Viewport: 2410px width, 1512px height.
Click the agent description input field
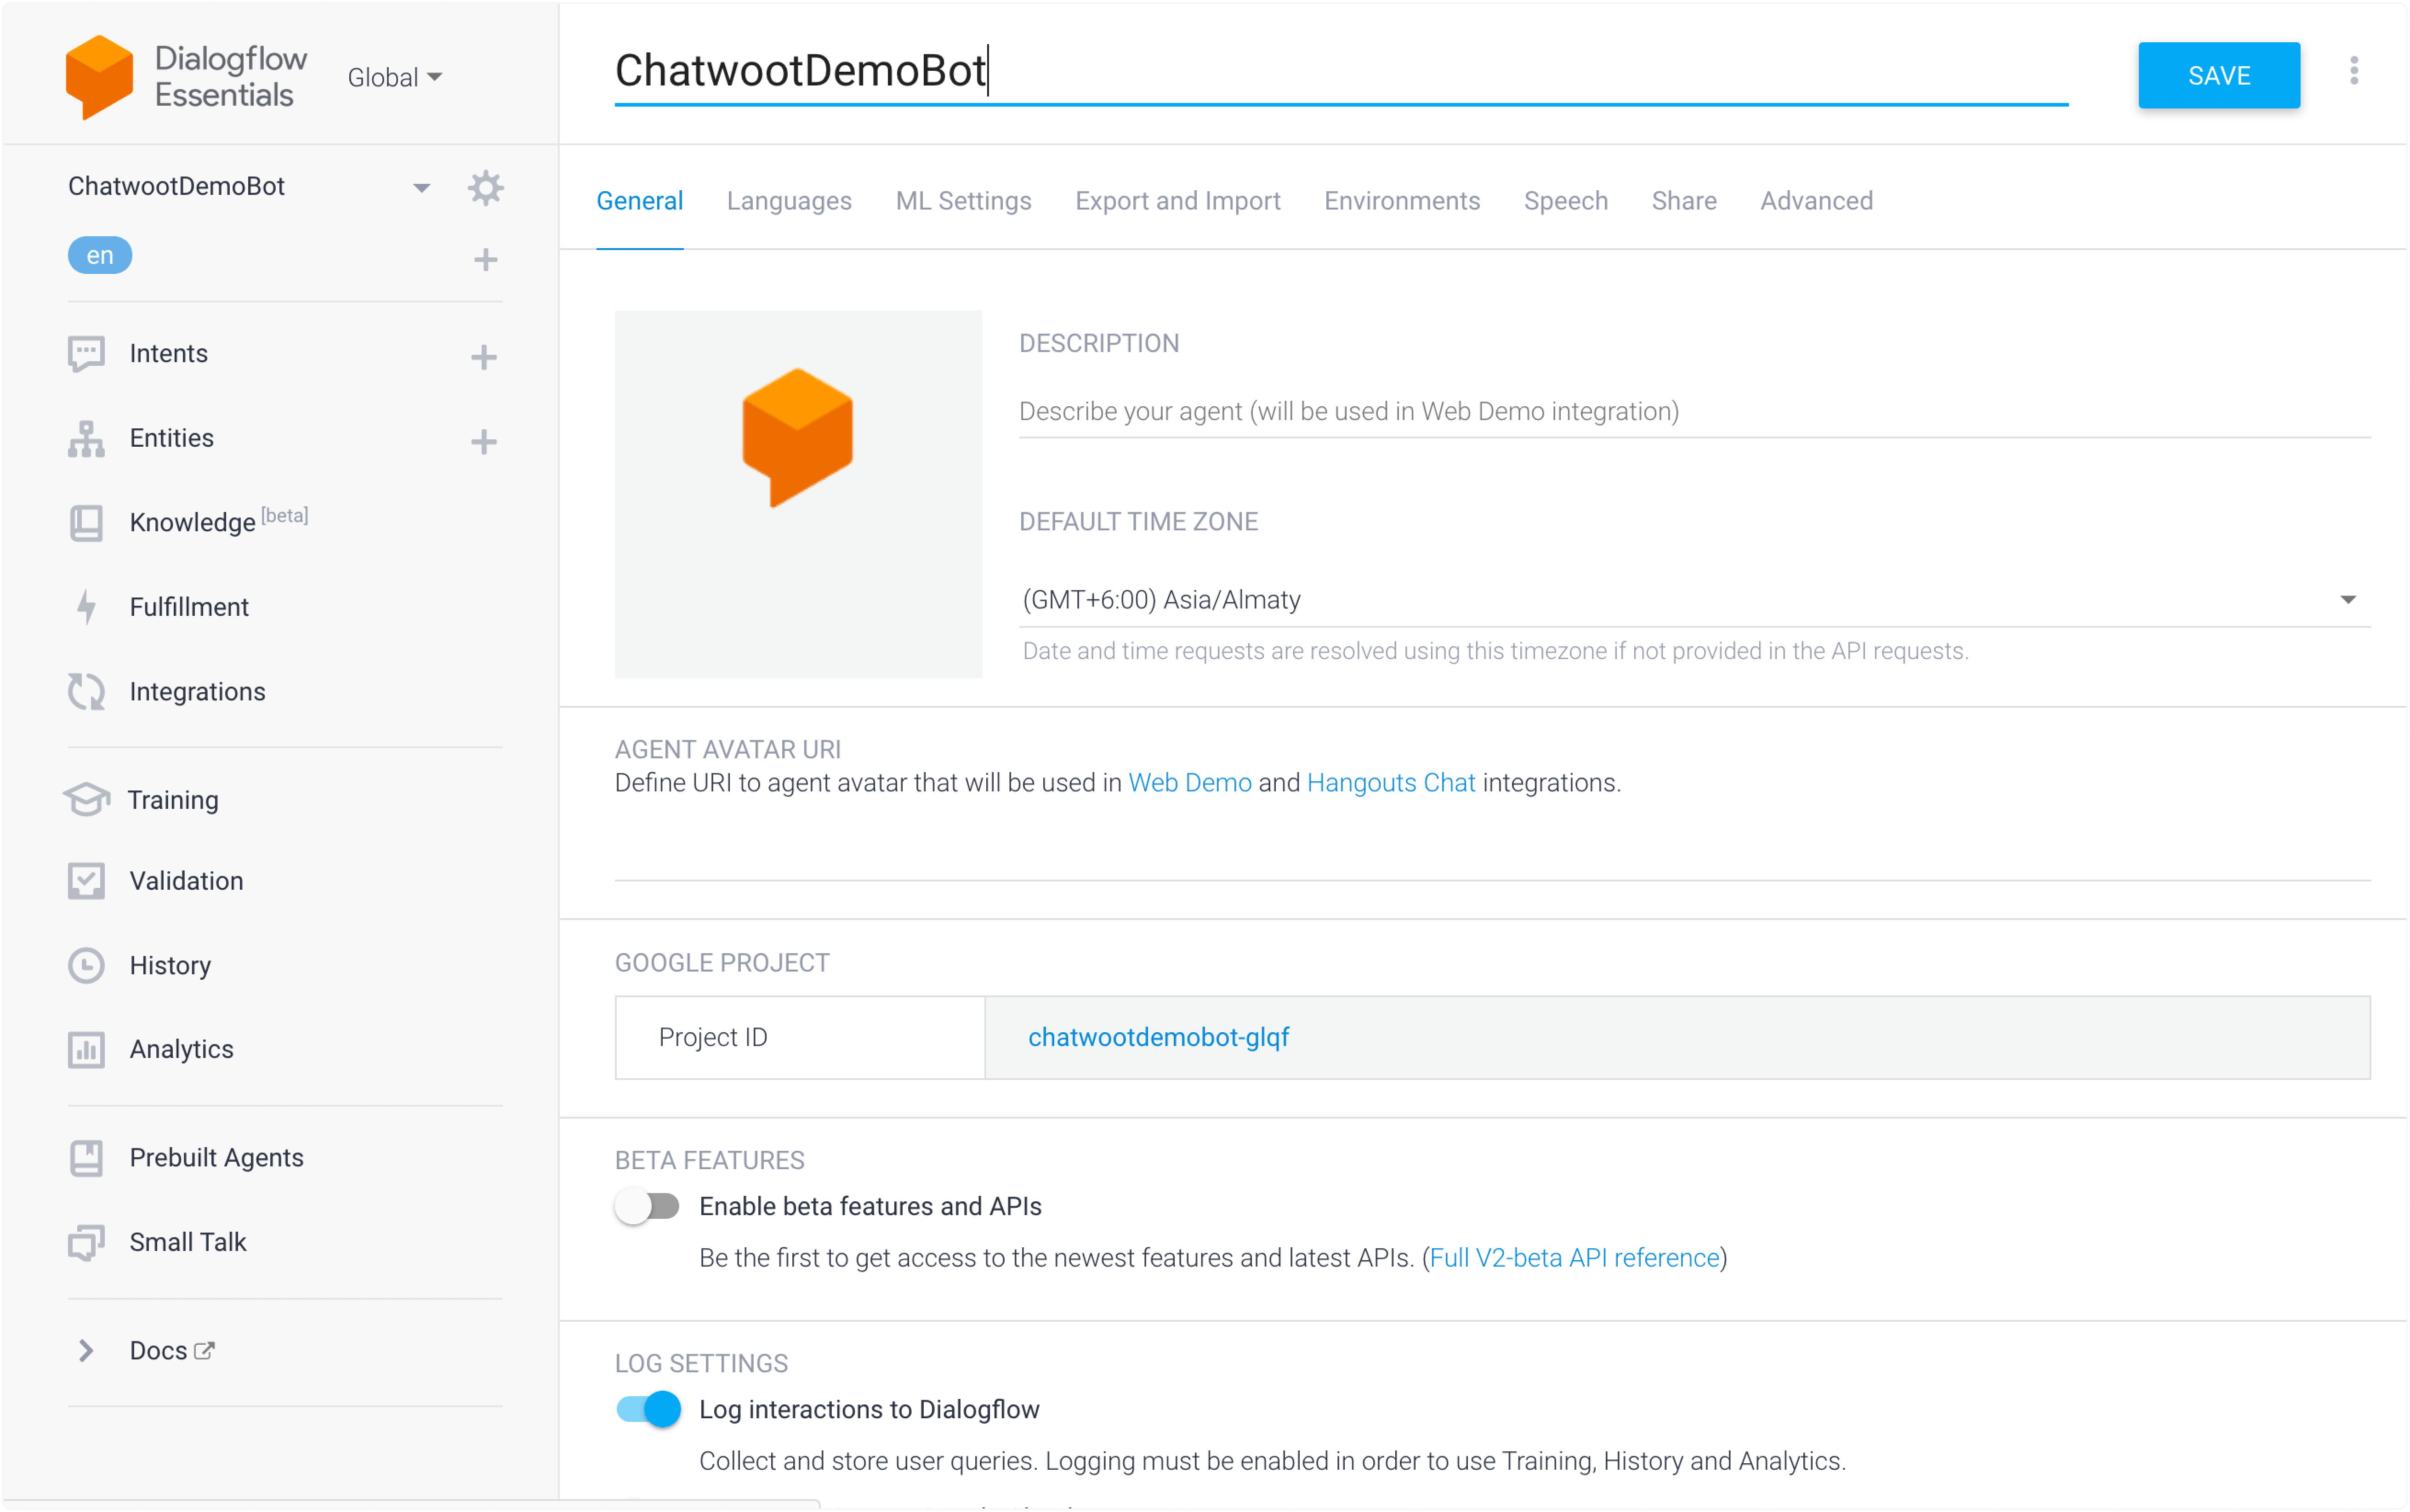tap(1694, 411)
